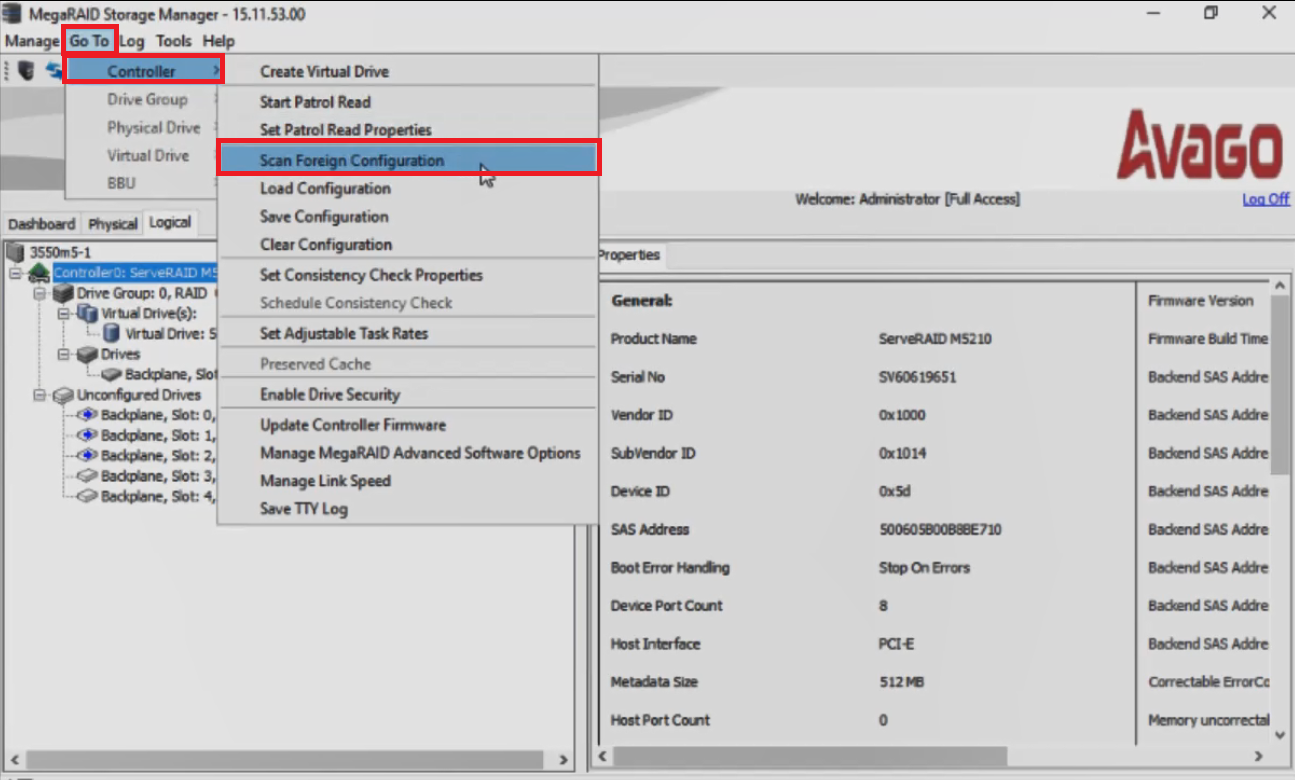Open the Log menu
Viewport: 1295px width, 780px height.
[x=133, y=41]
